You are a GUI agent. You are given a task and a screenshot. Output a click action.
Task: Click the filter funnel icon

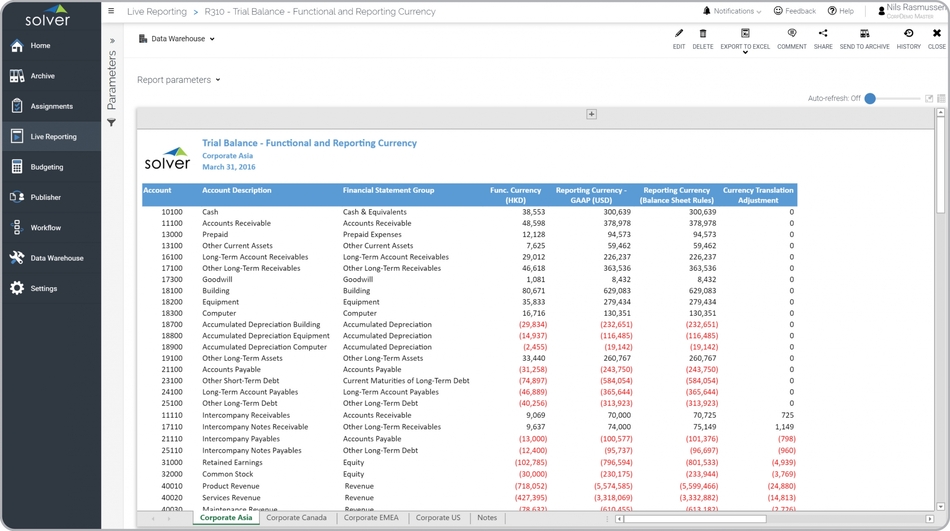click(112, 123)
